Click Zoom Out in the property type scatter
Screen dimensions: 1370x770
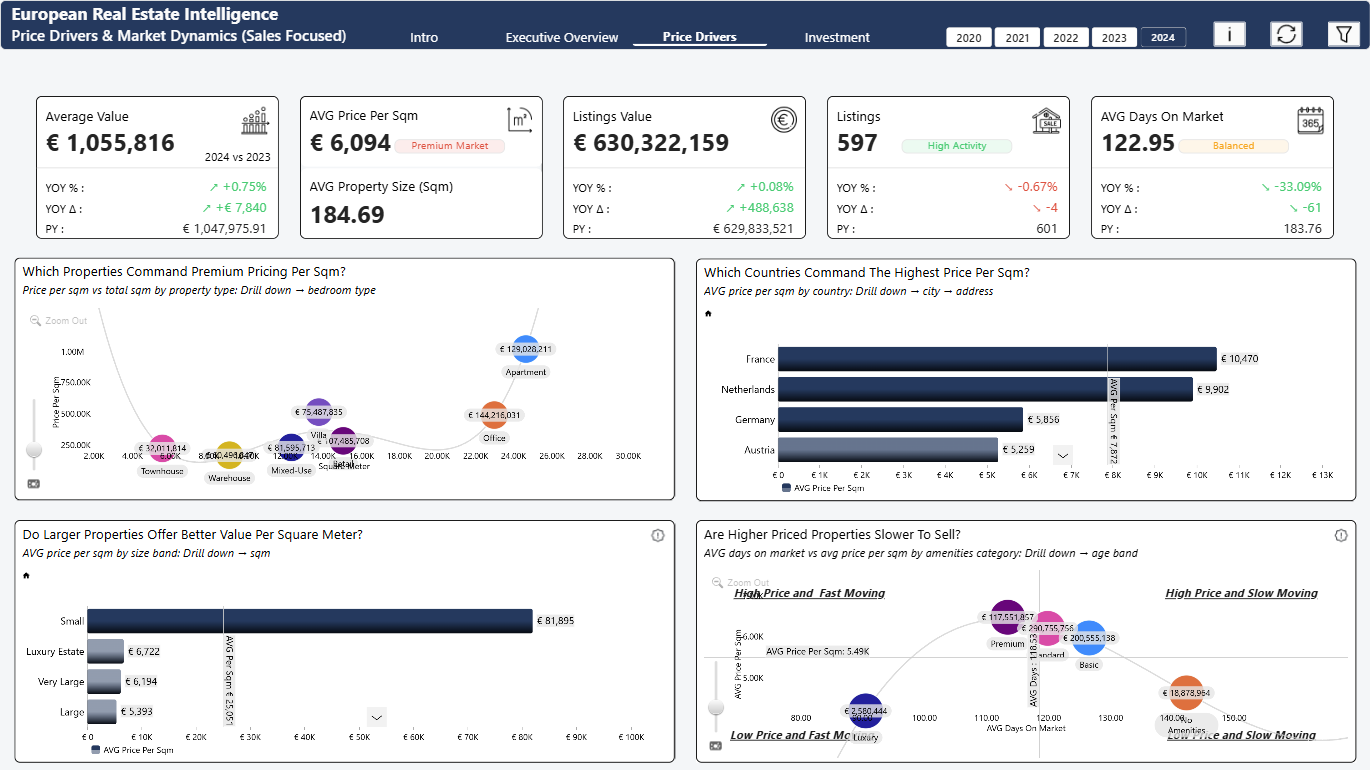[x=59, y=320]
